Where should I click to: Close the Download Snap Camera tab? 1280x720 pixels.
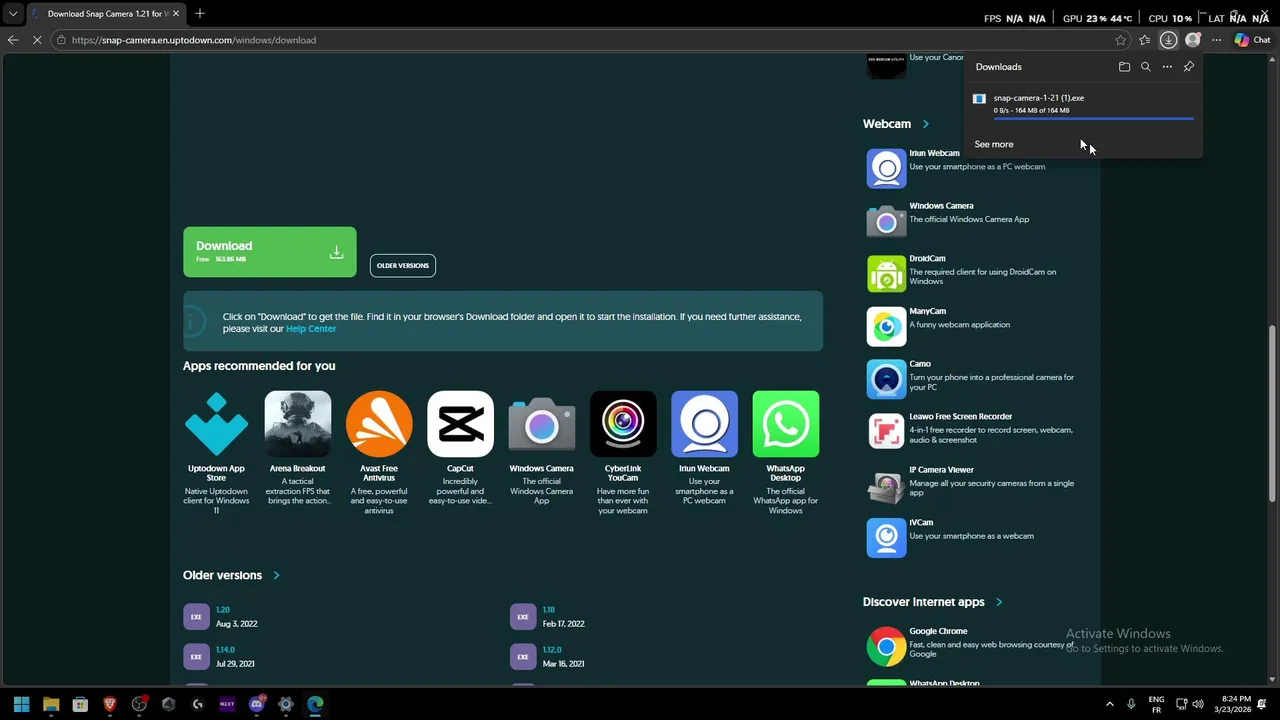[176, 14]
